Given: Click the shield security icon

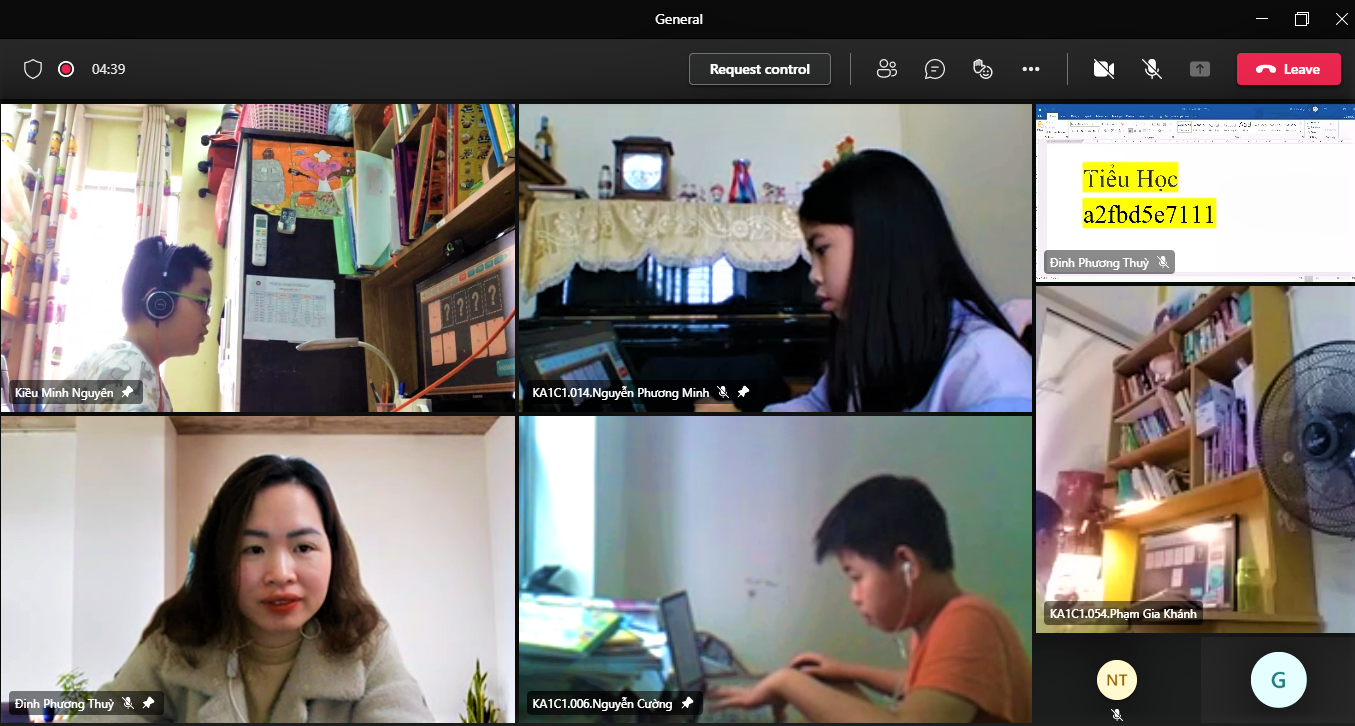Looking at the screenshot, I should coord(33,69).
